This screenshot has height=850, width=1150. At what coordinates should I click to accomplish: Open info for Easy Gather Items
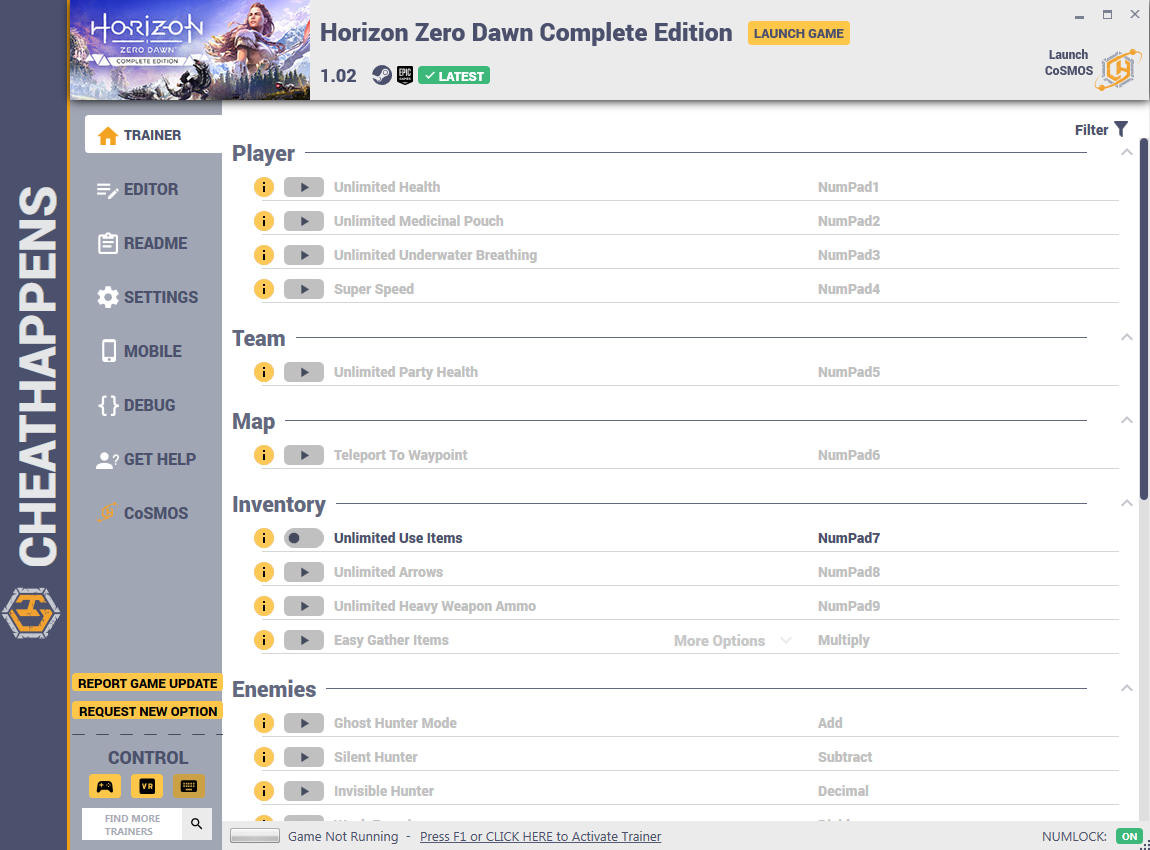point(263,640)
